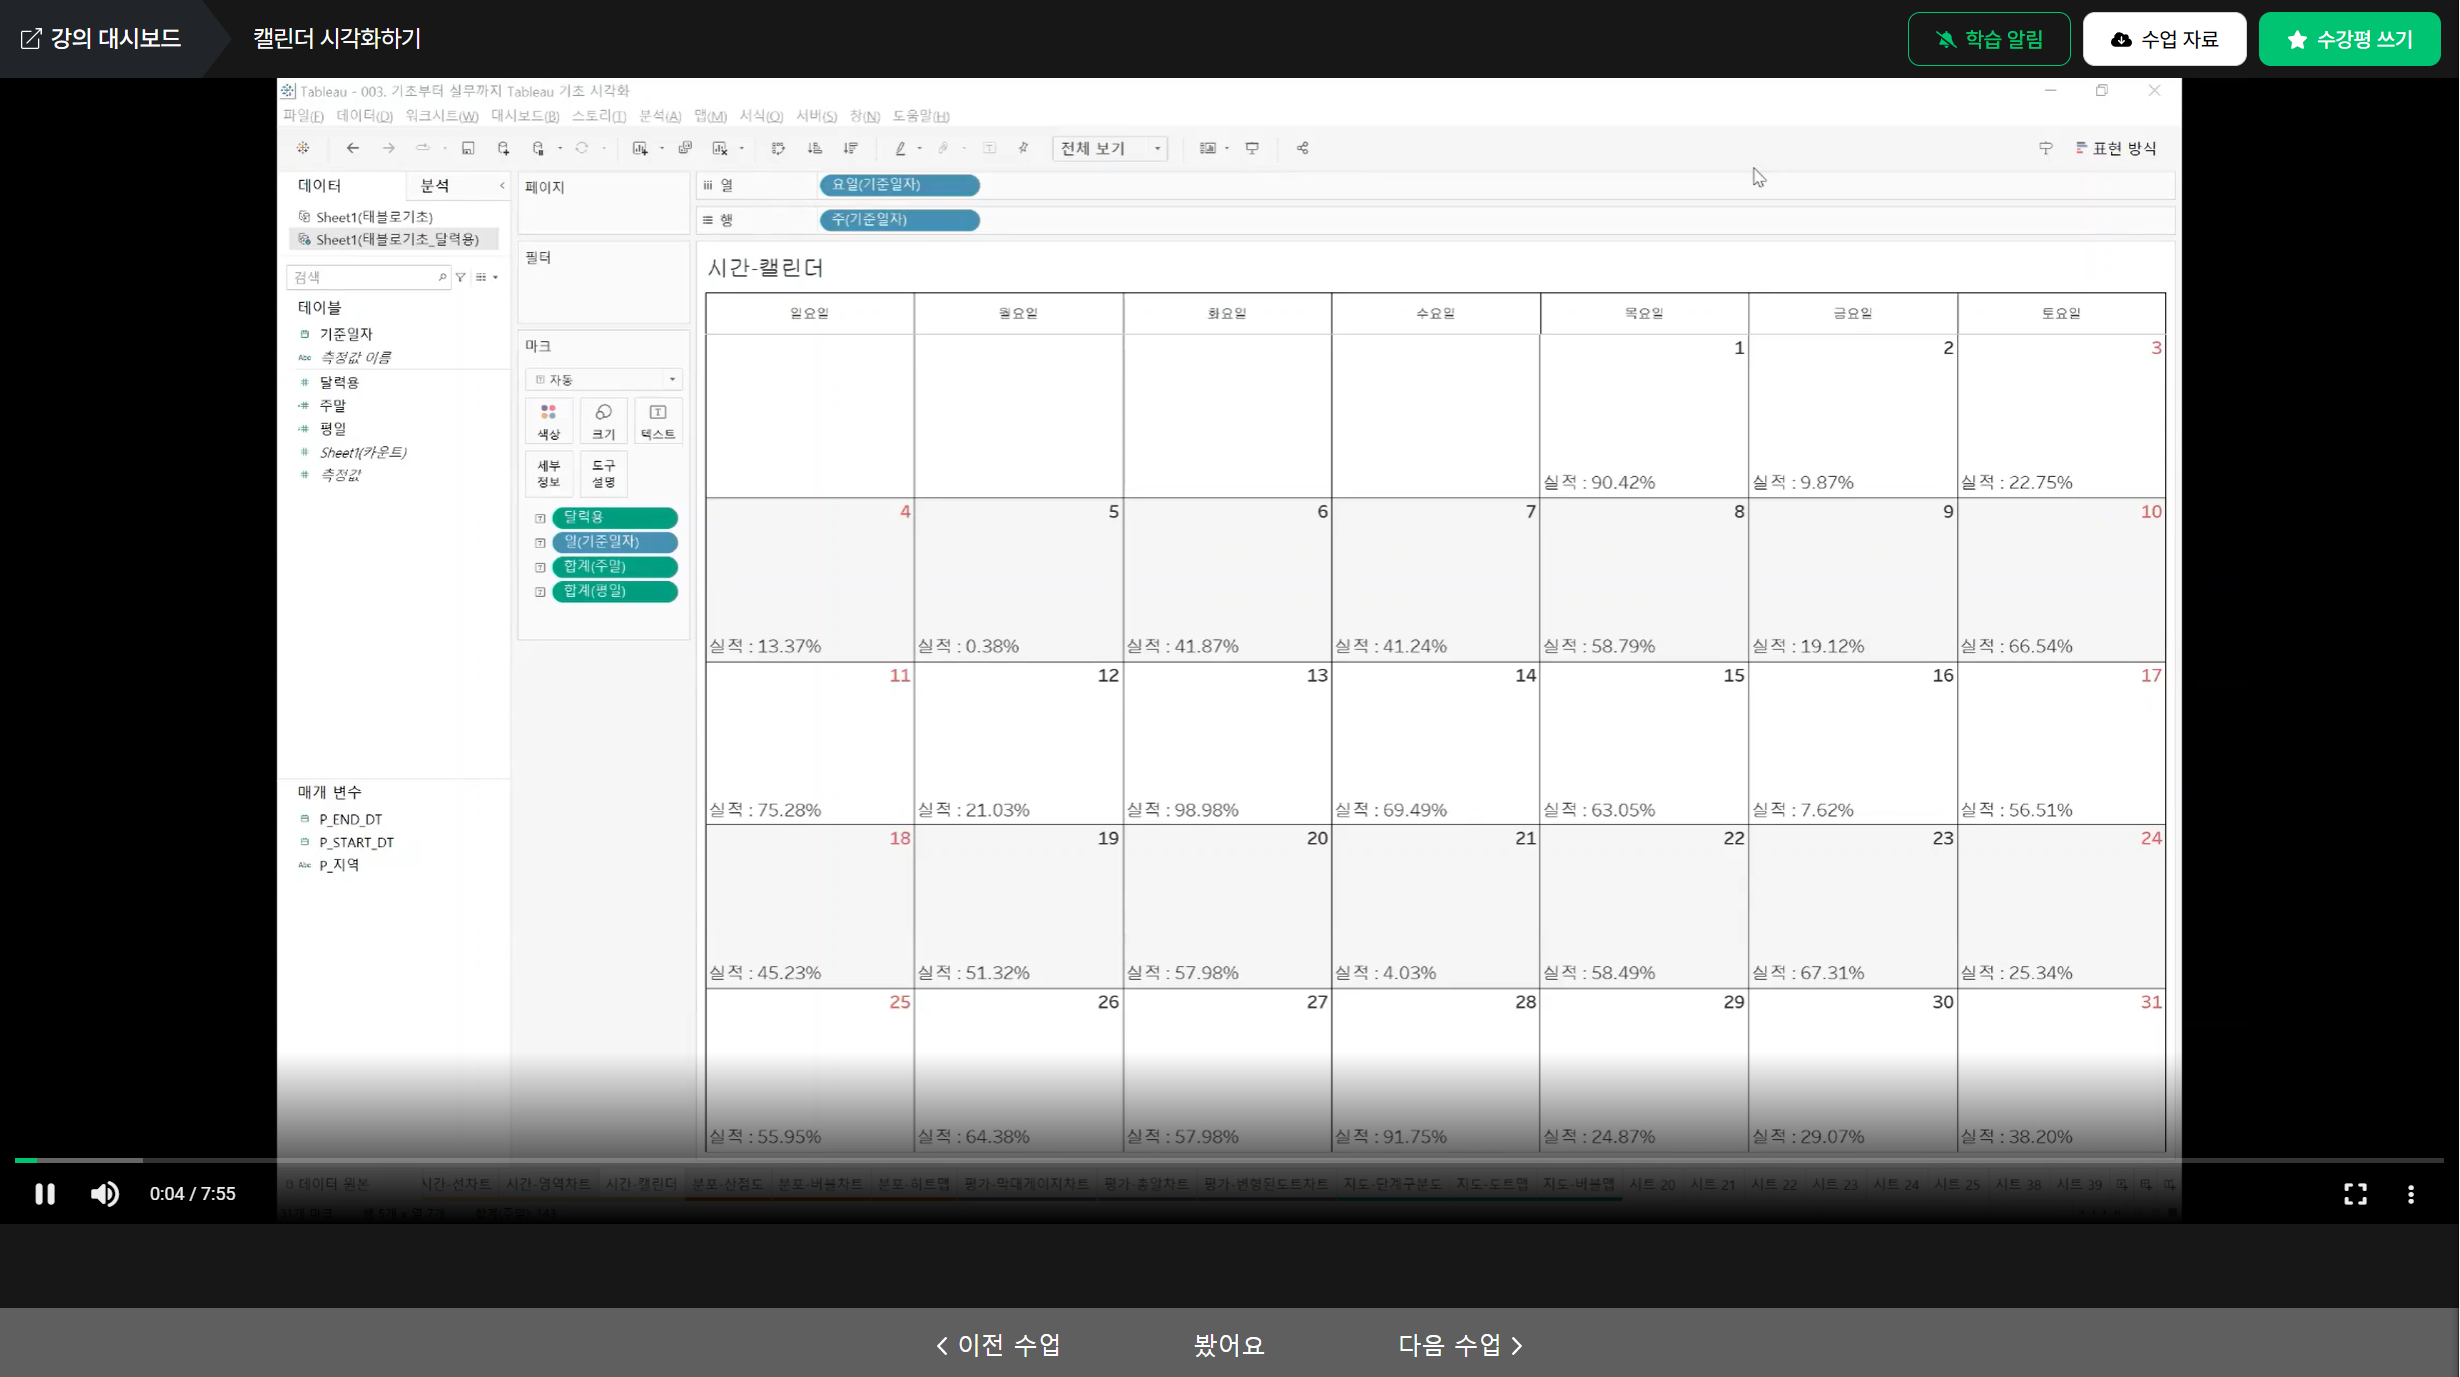Click the 봤어요 button
2460x1377 pixels.
(1229, 1345)
